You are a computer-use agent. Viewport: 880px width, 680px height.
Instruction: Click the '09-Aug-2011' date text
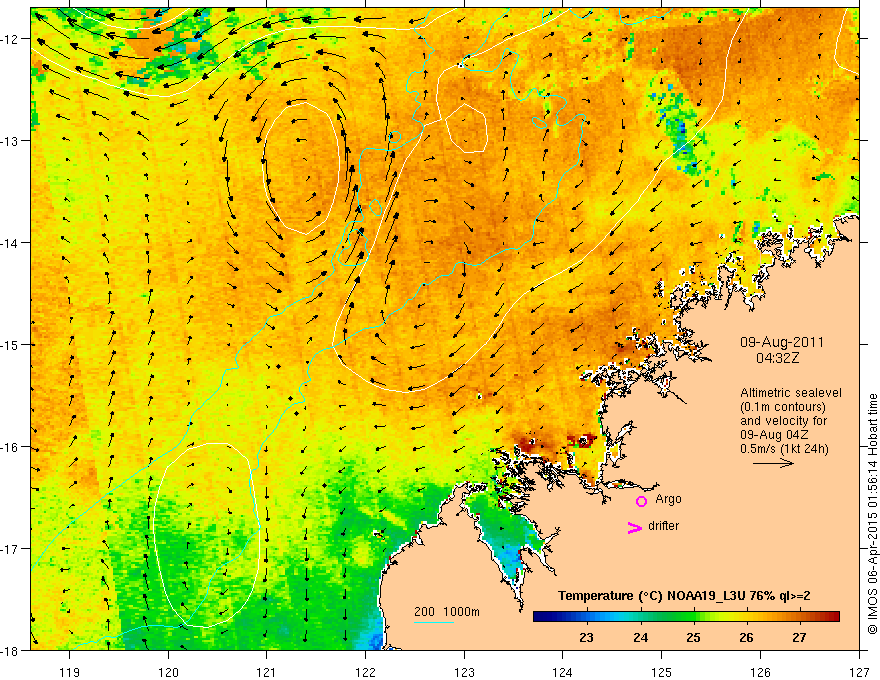pyautogui.click(x=782, y=342)
